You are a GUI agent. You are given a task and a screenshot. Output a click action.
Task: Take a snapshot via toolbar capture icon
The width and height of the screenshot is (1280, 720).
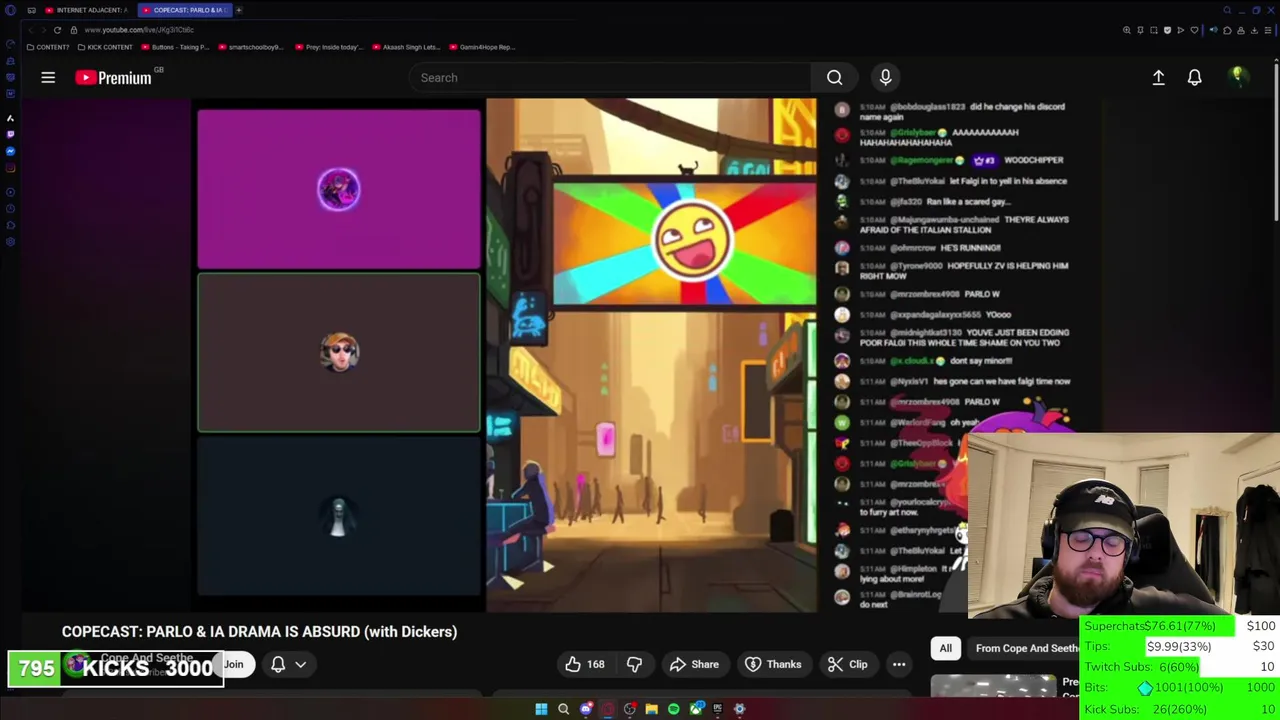point(1153,30)
